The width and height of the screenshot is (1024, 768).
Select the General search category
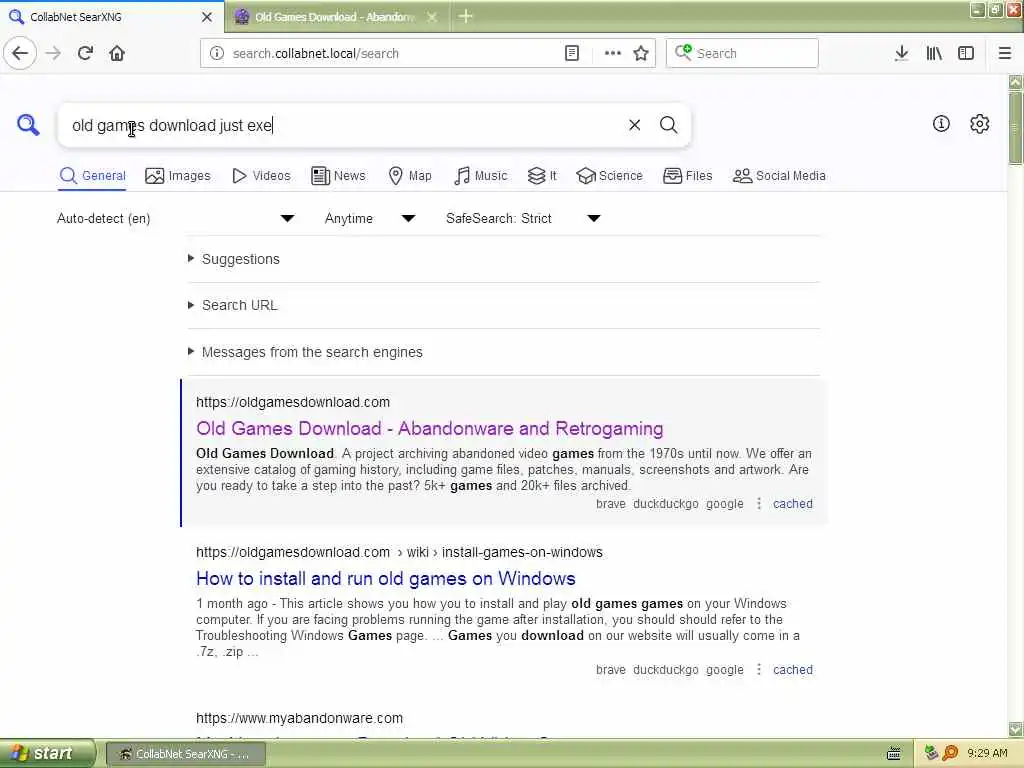(x=92, y=176)
